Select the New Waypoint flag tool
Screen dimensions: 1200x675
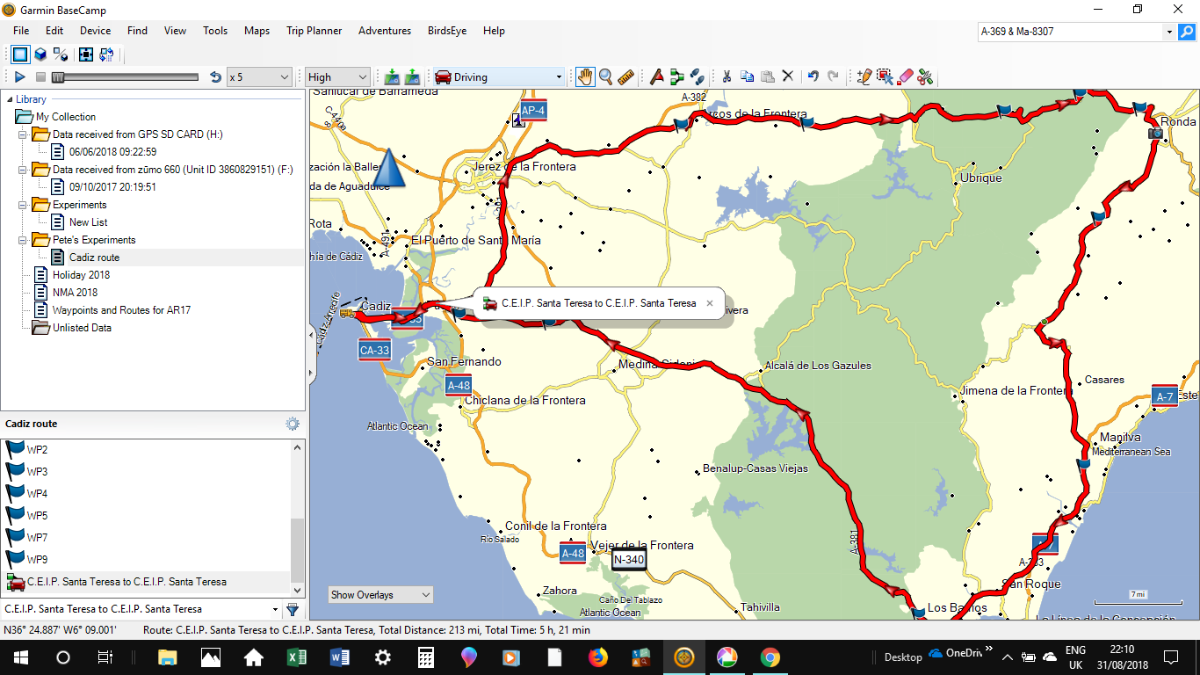pos(657,77)
